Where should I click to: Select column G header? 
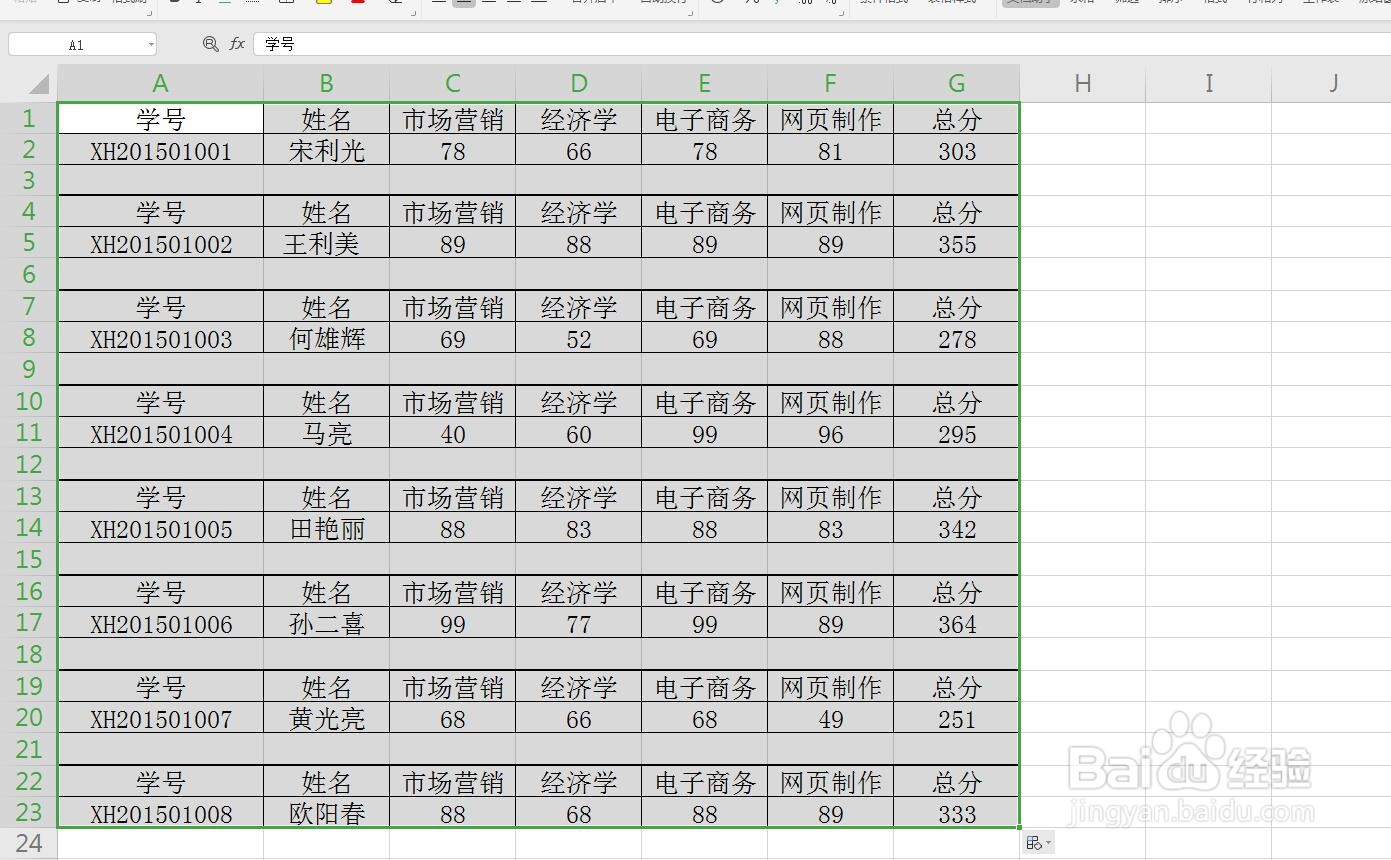[x=957, y=84]
